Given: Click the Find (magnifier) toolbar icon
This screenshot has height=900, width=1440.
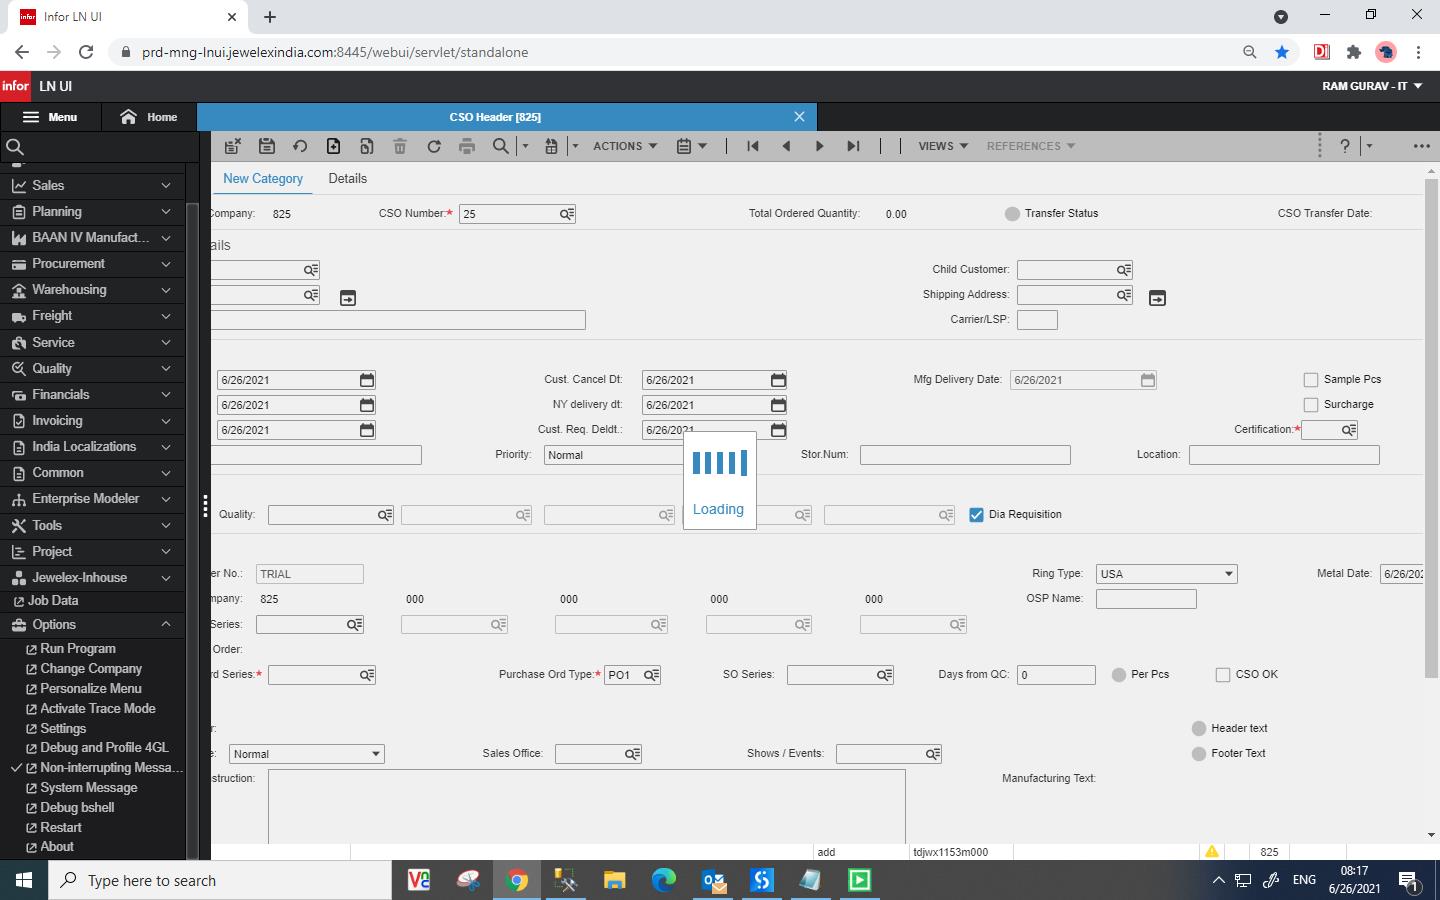Looking at the screenshot, I should [x=501, y=146].
